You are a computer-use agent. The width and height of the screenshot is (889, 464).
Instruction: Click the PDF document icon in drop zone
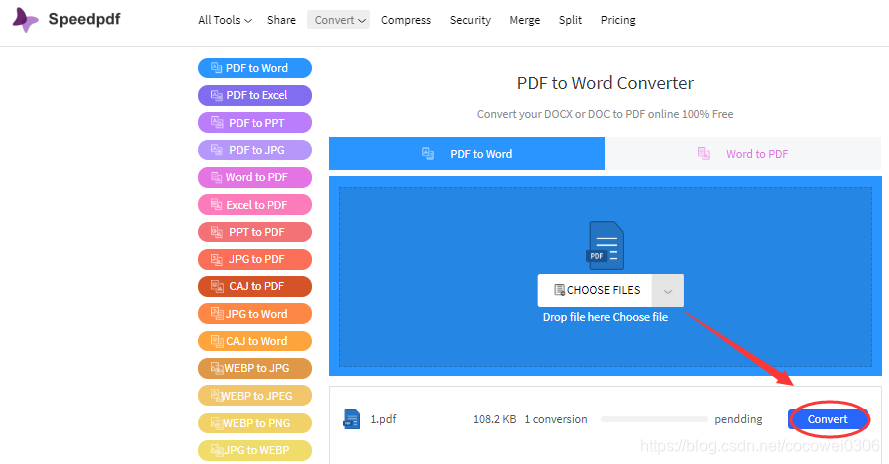point(605,245)
